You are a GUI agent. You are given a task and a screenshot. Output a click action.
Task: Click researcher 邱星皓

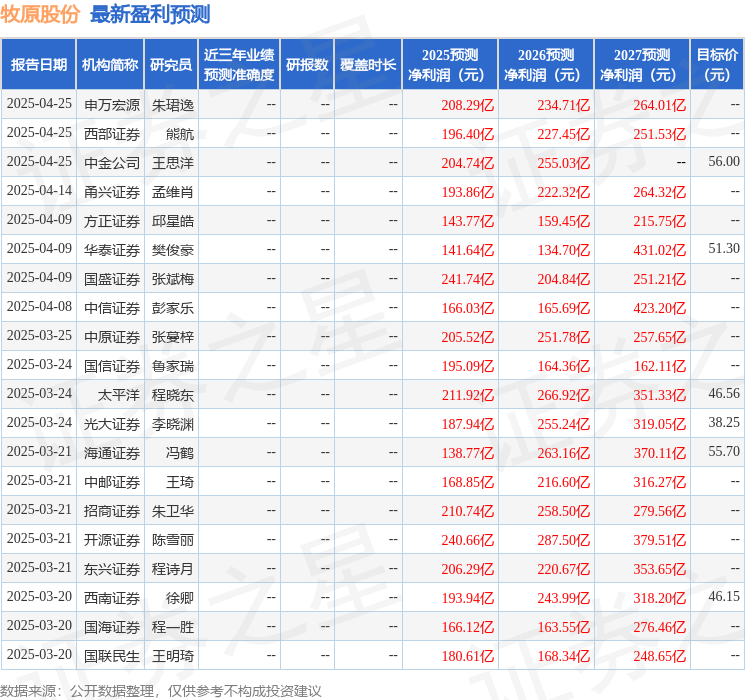[173, 221]
